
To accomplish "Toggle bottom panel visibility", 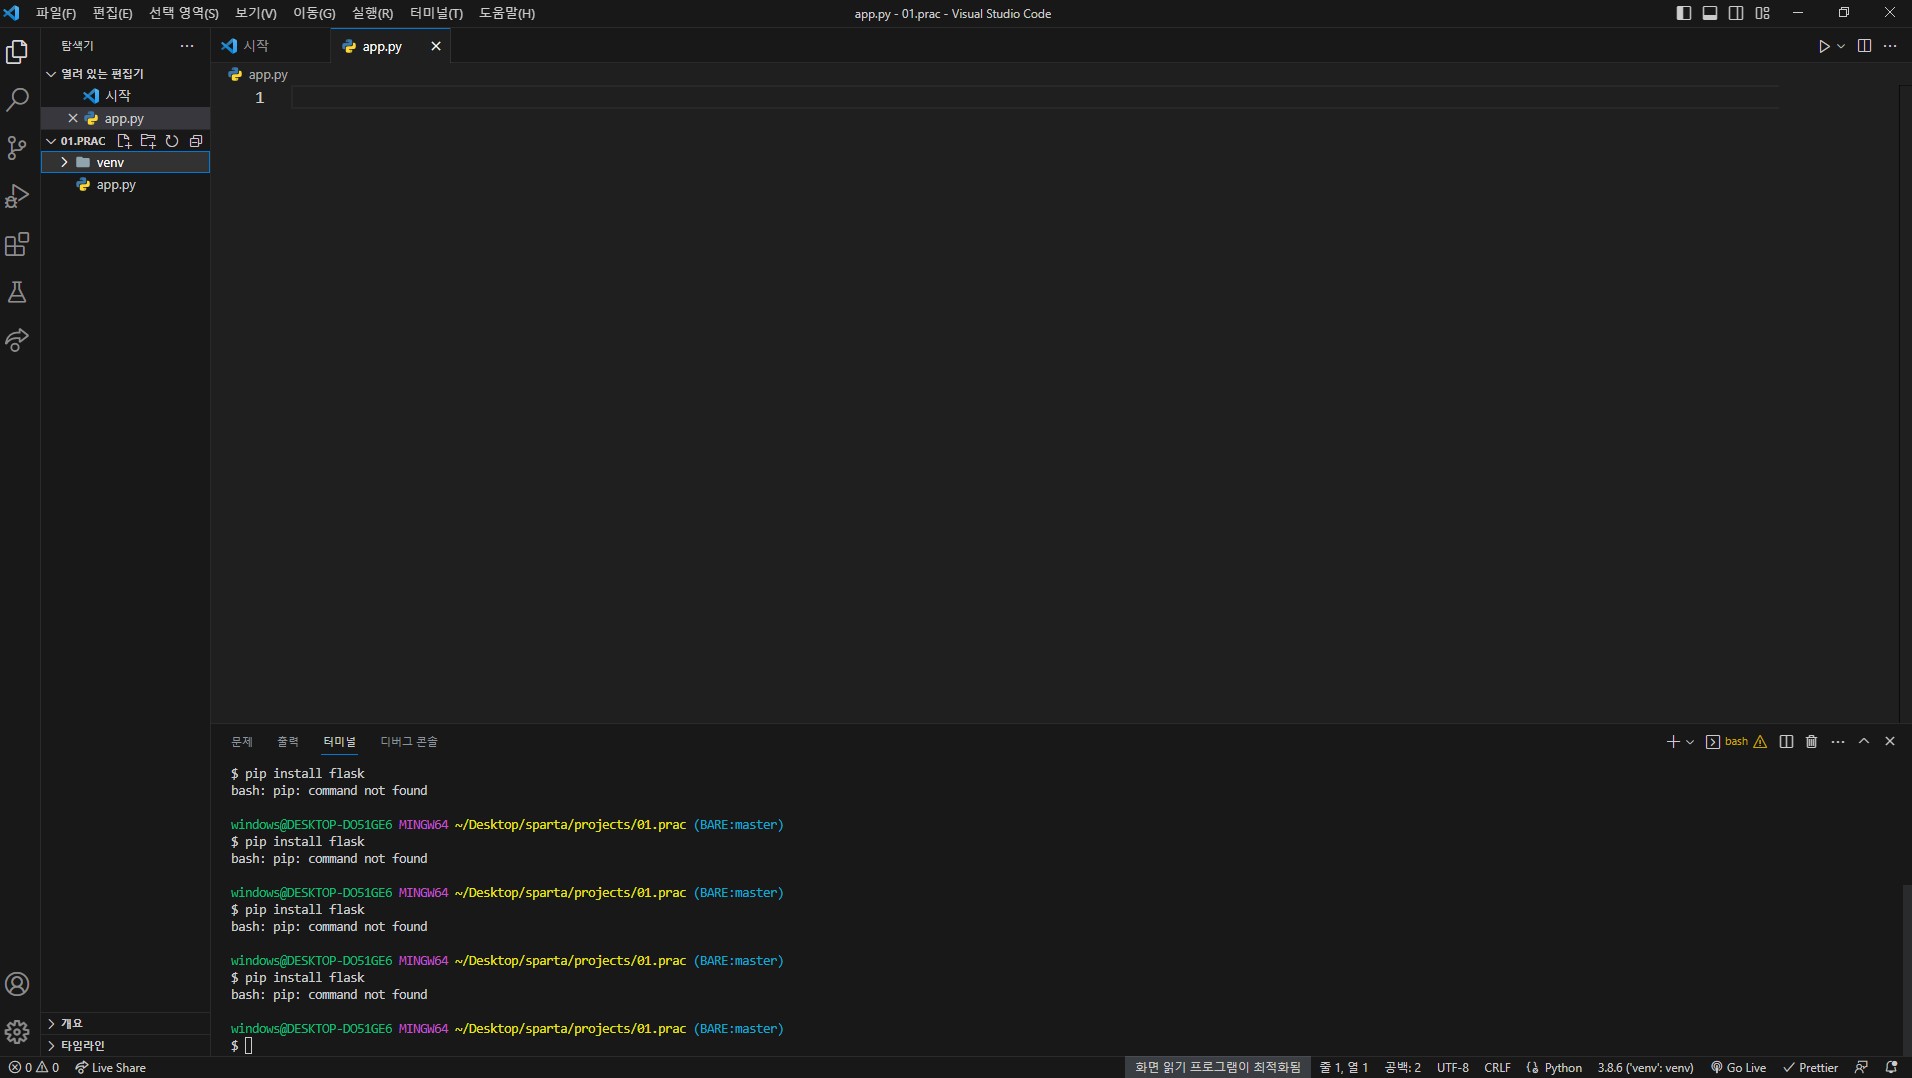I will click(1710, 13).
